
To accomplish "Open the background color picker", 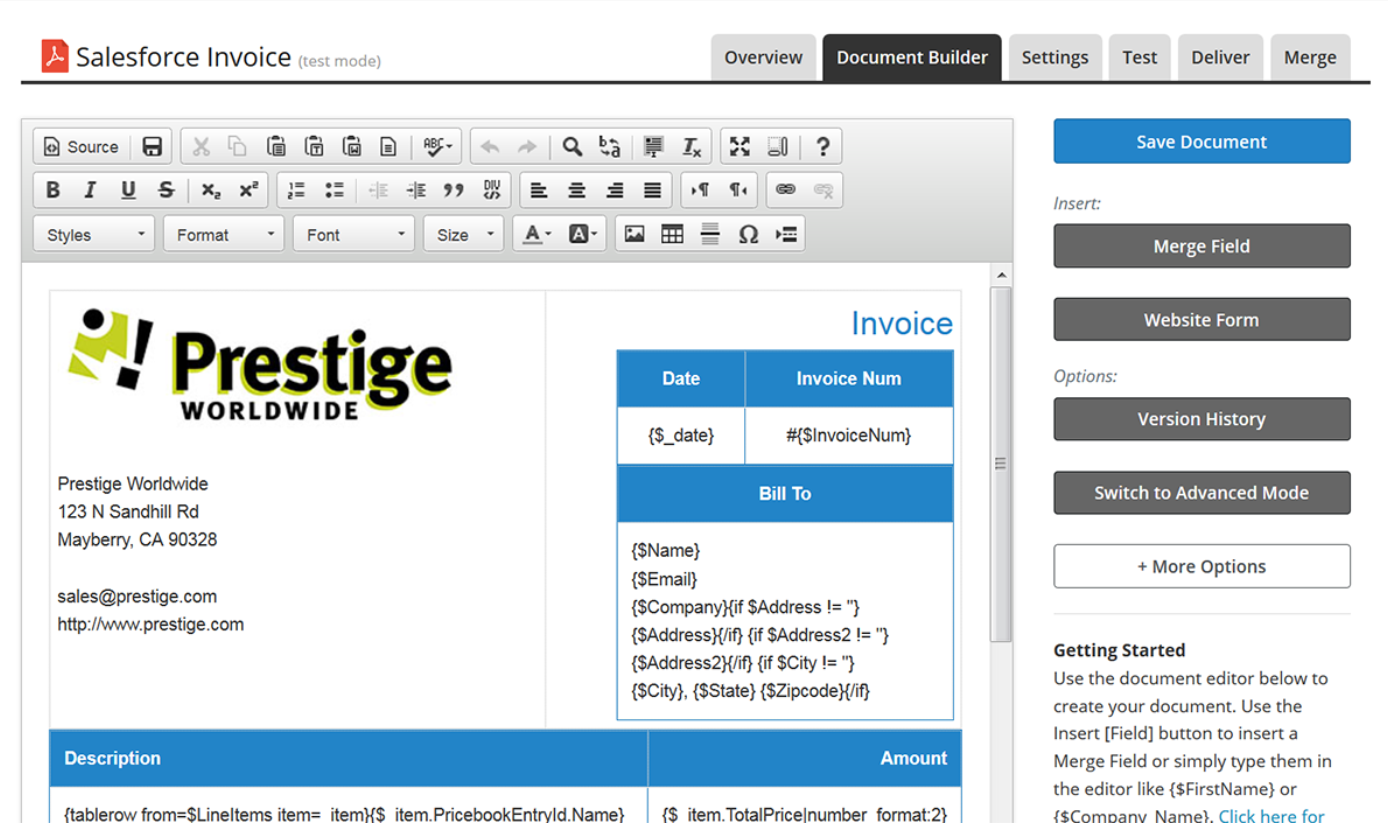I will (582, 234).
